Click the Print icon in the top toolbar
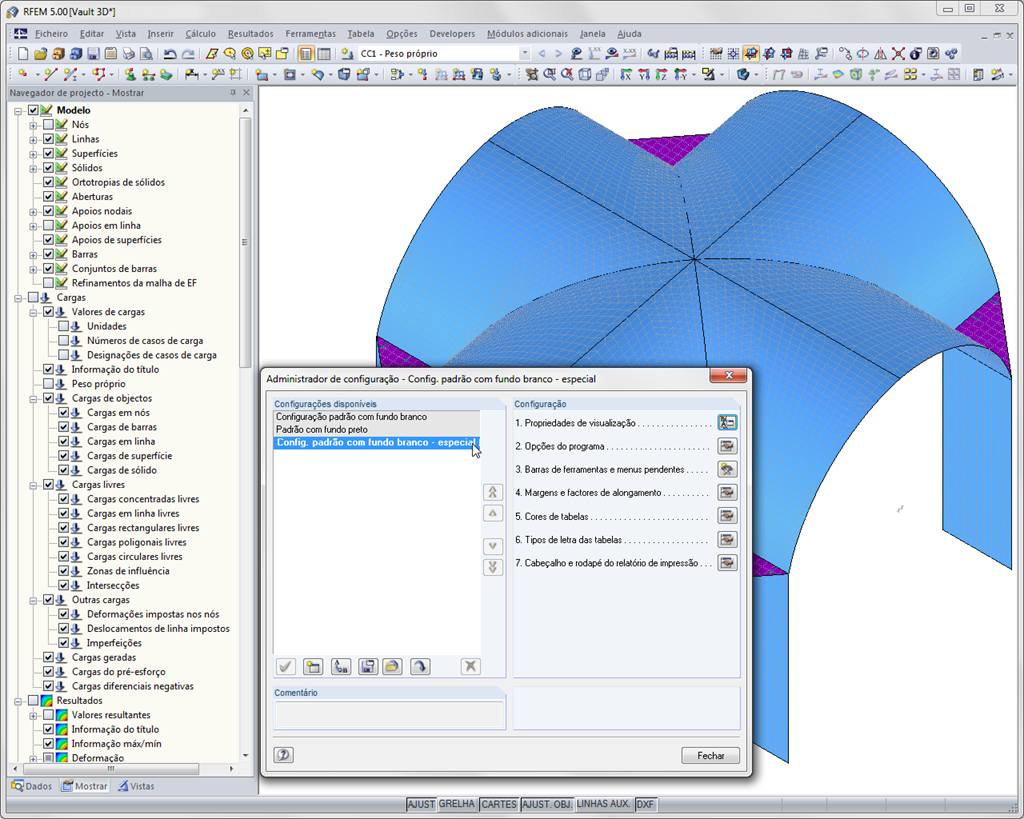Viewport: 1024px width, 819px height. coord(129,54)
